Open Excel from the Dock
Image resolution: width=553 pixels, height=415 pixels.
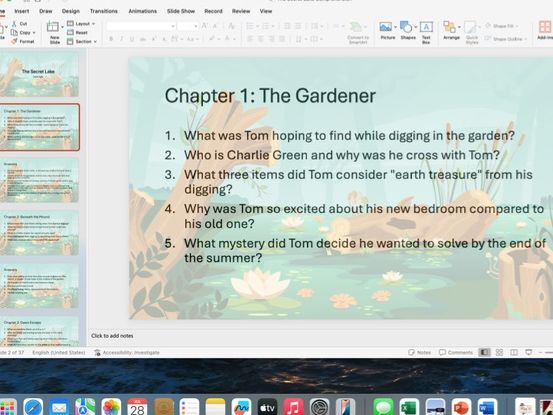409,407
